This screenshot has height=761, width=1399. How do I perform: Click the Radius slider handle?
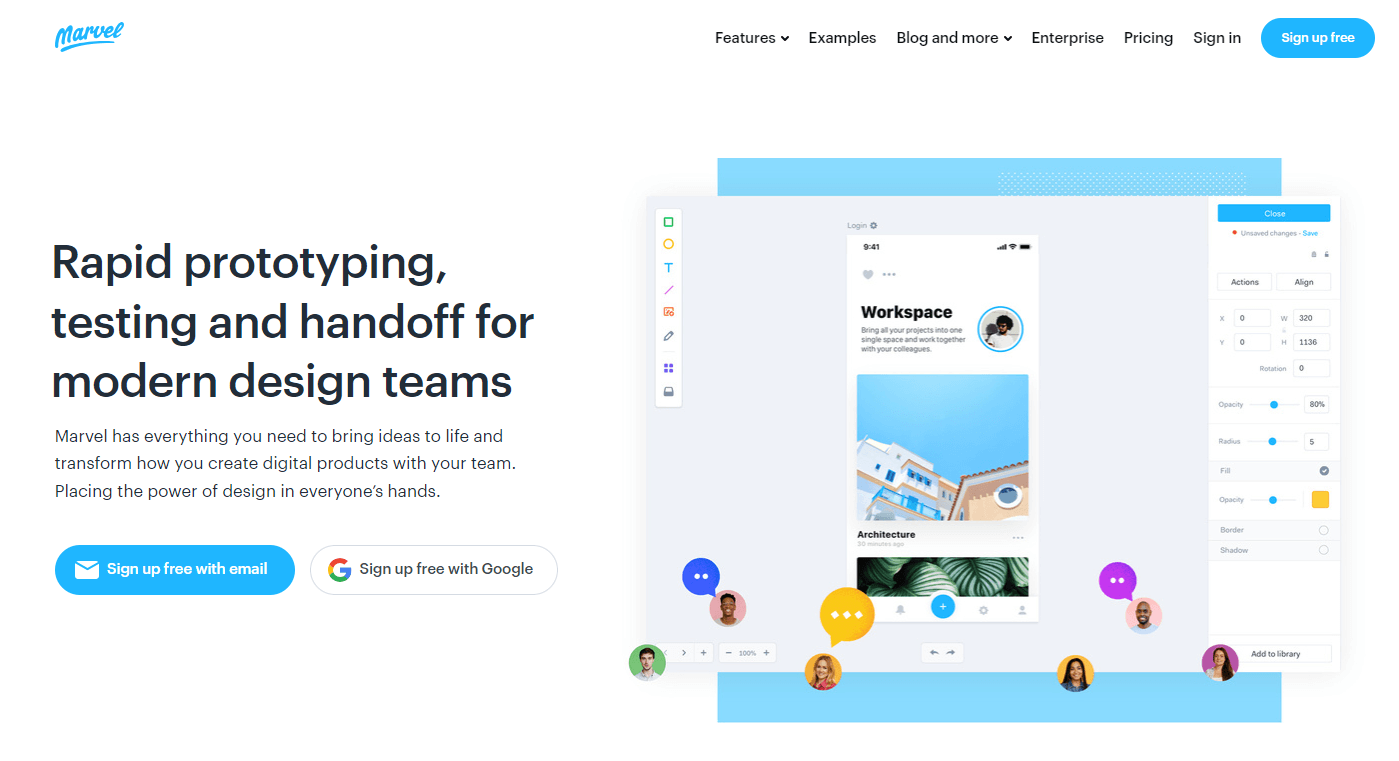pos(1272,441)
